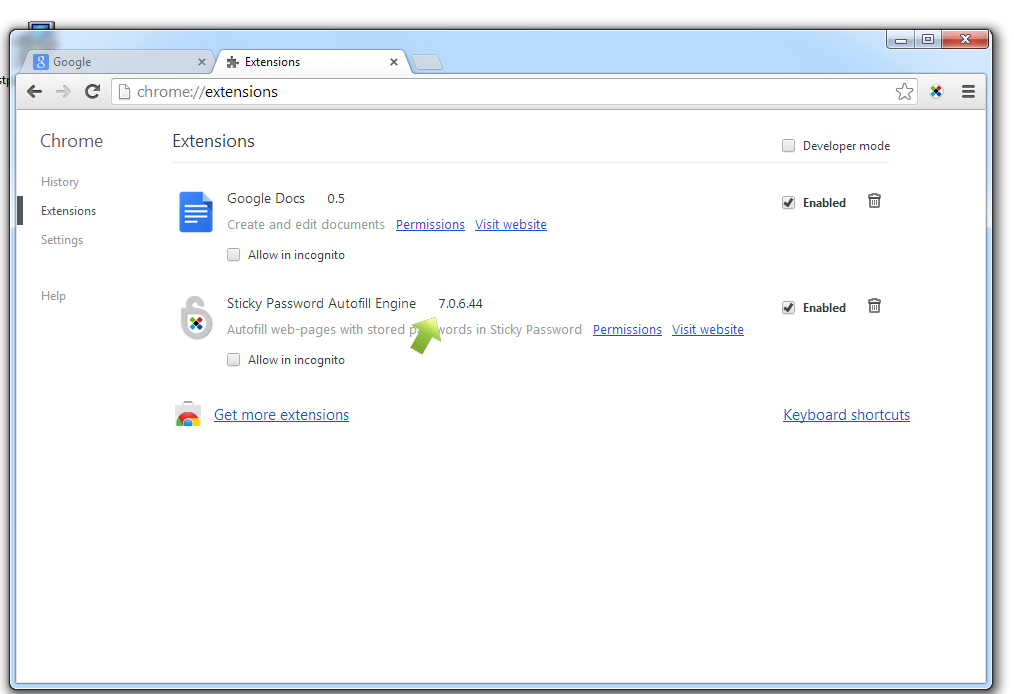Screen dimensions: 1014x694
Task: Close the Google tab
Action: pos(202,62)
